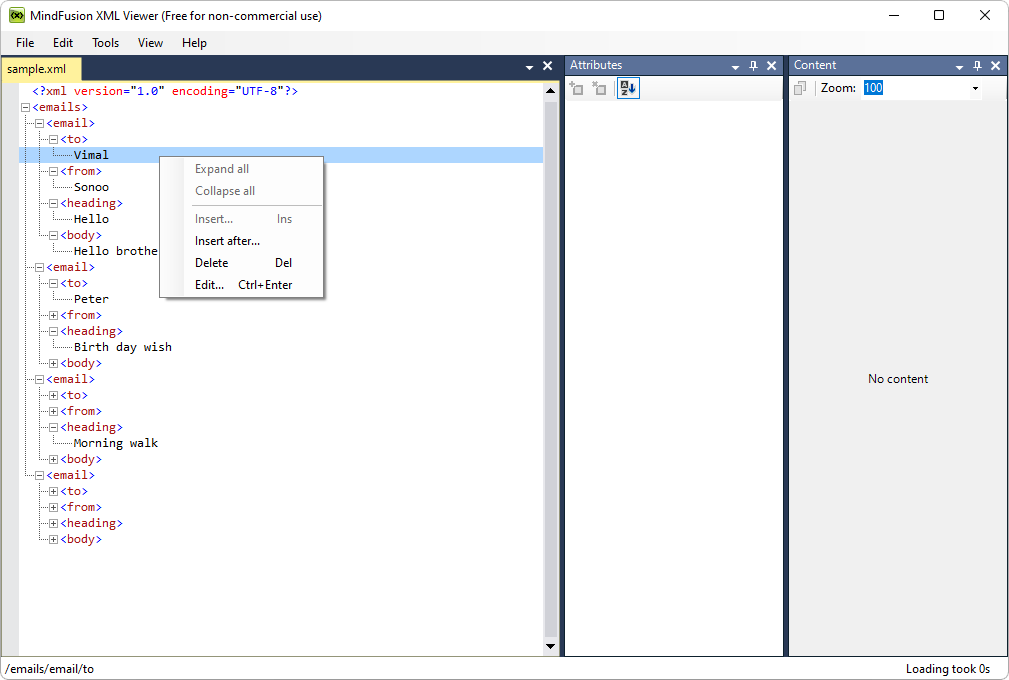Open the Edit menu
1009x680 pixels.
pos(63,43)
